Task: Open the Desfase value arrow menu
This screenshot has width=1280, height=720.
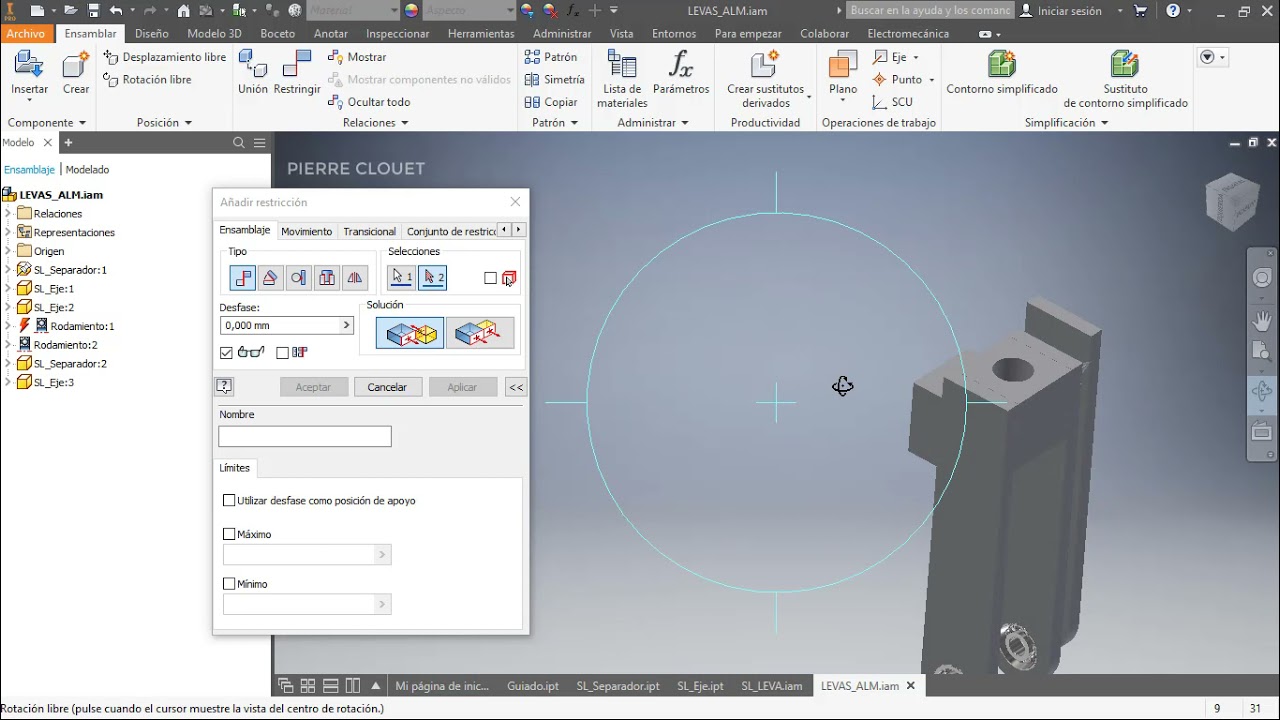Action: pos(346,325)
